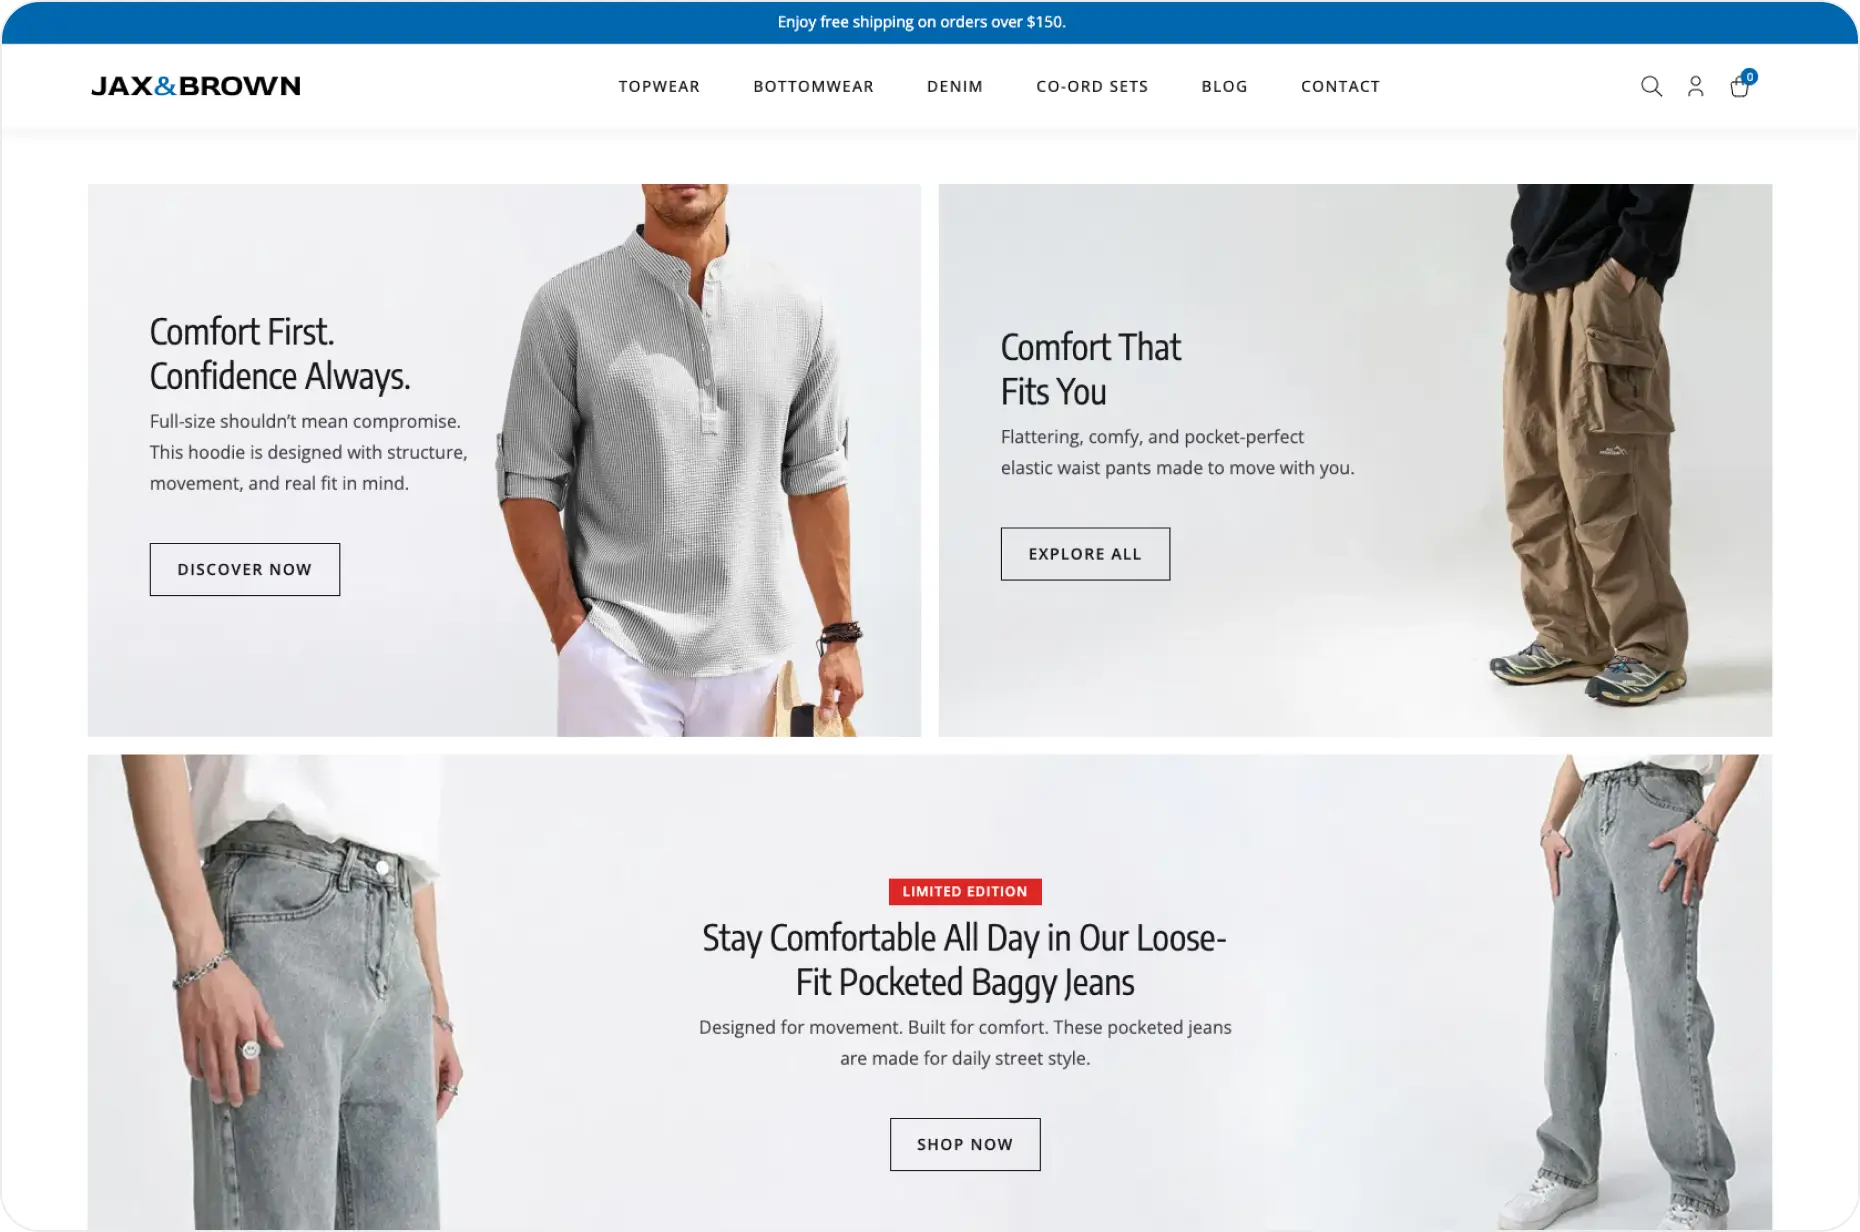Click the free shipping announcement bar
The height and width of the screenshot is (1232, 1860).
(x=930, y=22)
